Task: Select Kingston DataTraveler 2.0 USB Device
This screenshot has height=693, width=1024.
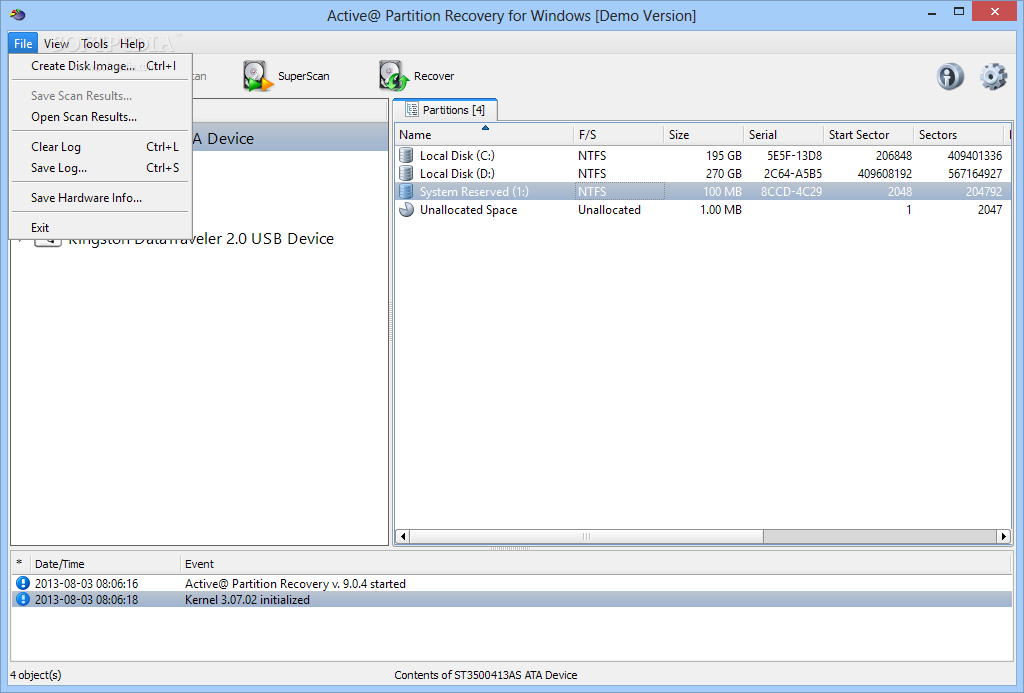Action: pos(200,239)
